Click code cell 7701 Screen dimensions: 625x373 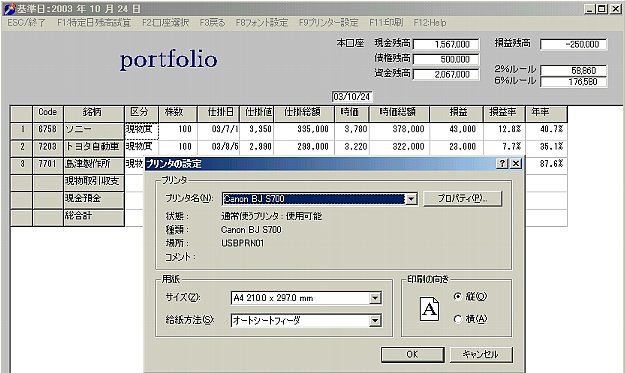pyautogui.click(x=48, y=165)
